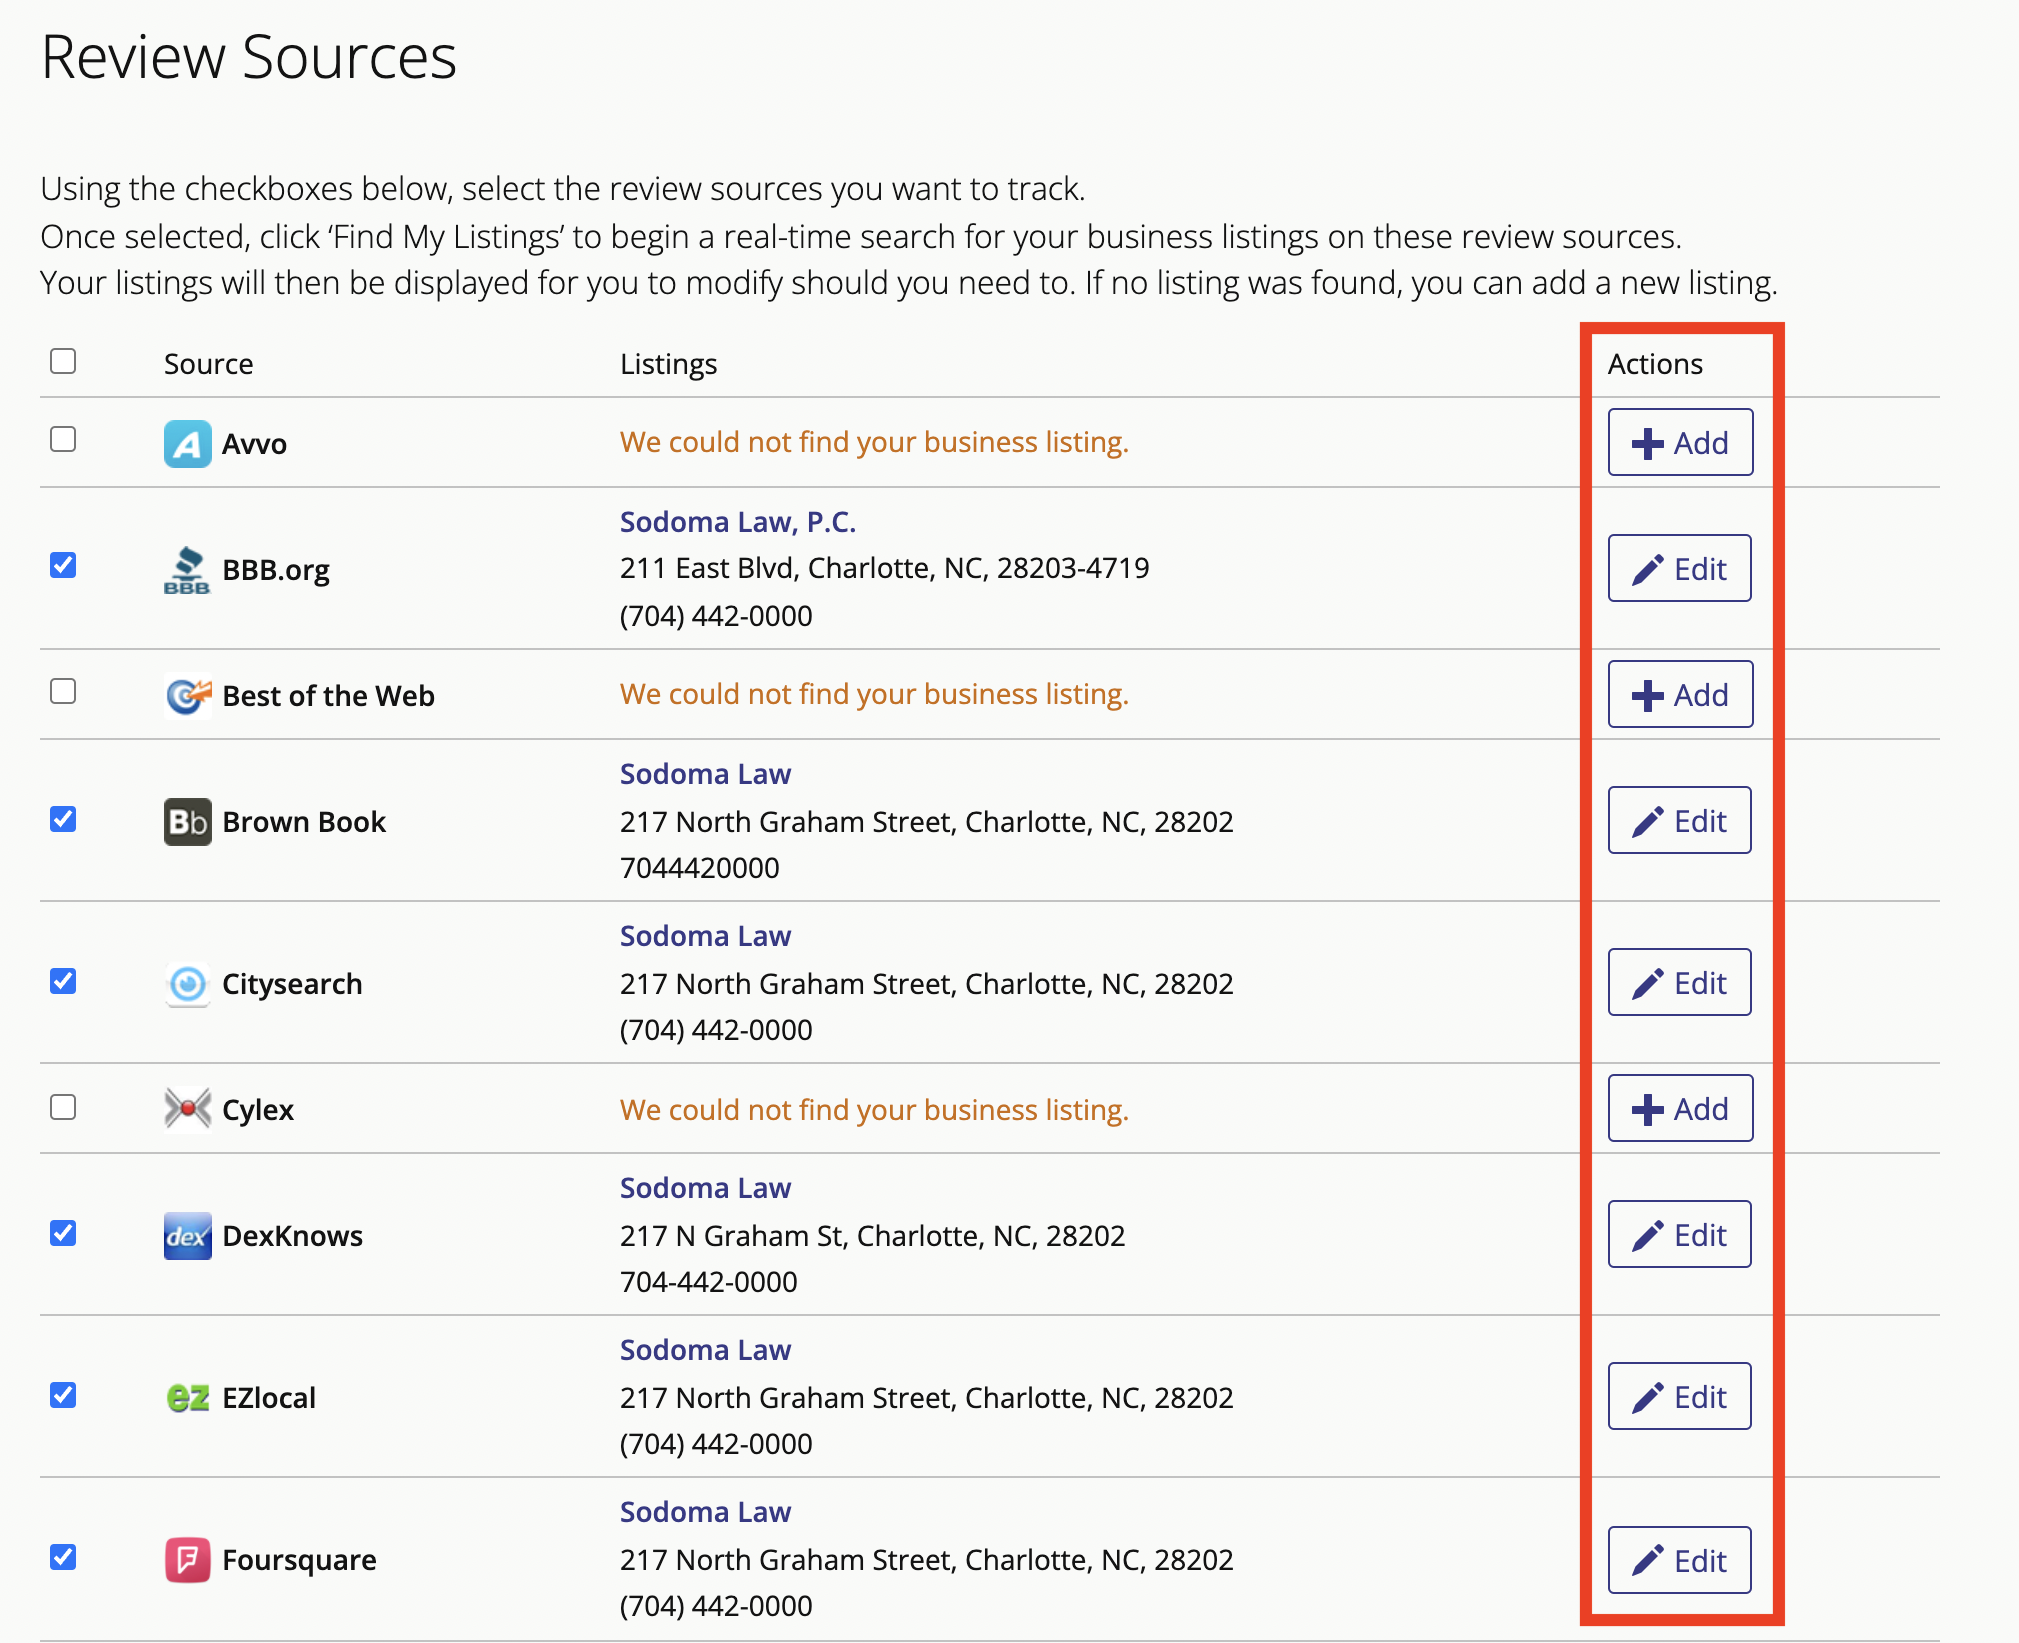The image size is (2019, 1643).
Task: Click Avvo's 'could not find' listing message
Action: coord(874,442)
